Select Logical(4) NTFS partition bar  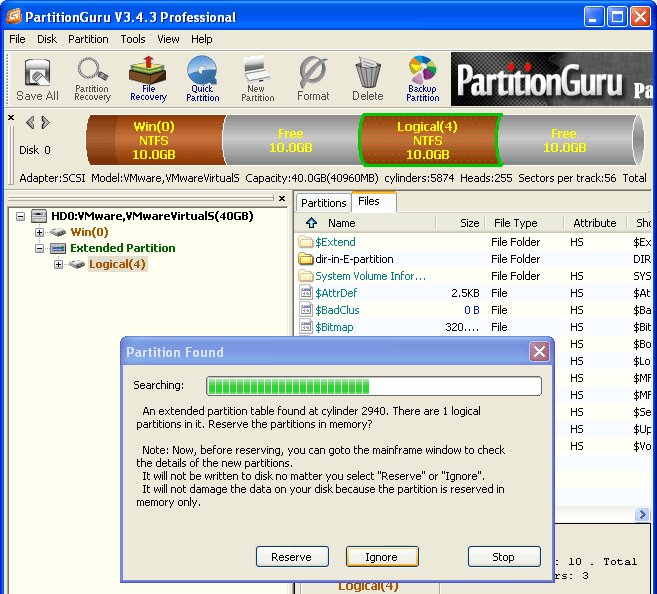[428, 140]
